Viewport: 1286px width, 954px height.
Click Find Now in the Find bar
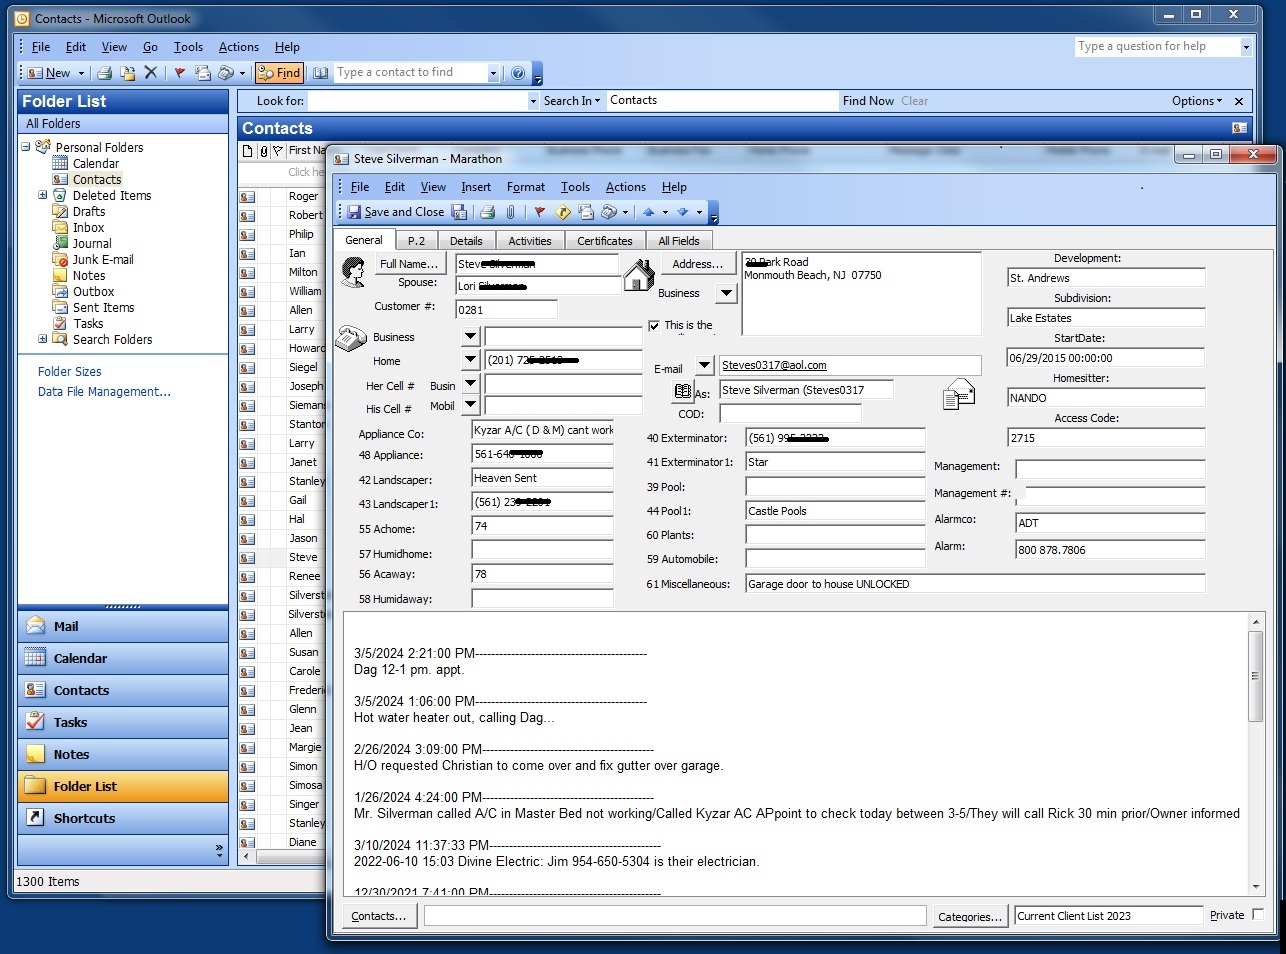pos(868,101)
